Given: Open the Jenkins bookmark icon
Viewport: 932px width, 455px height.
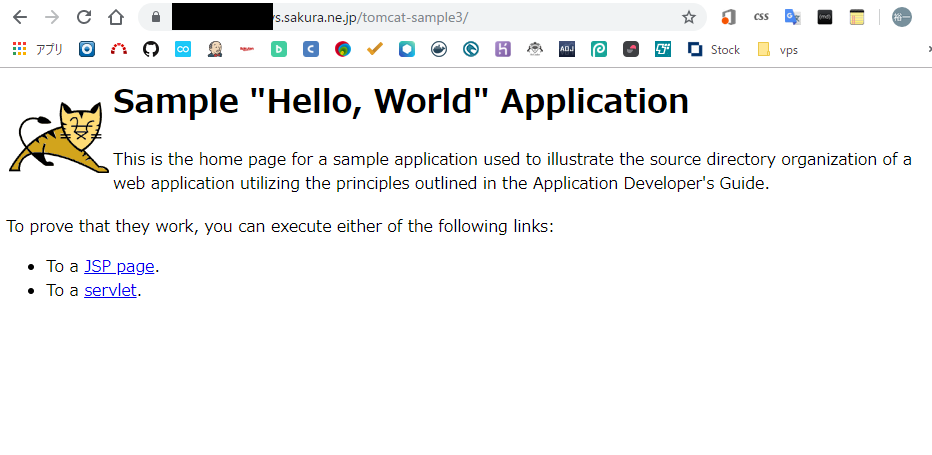Looking at the screenshot, I should (215, 49).
